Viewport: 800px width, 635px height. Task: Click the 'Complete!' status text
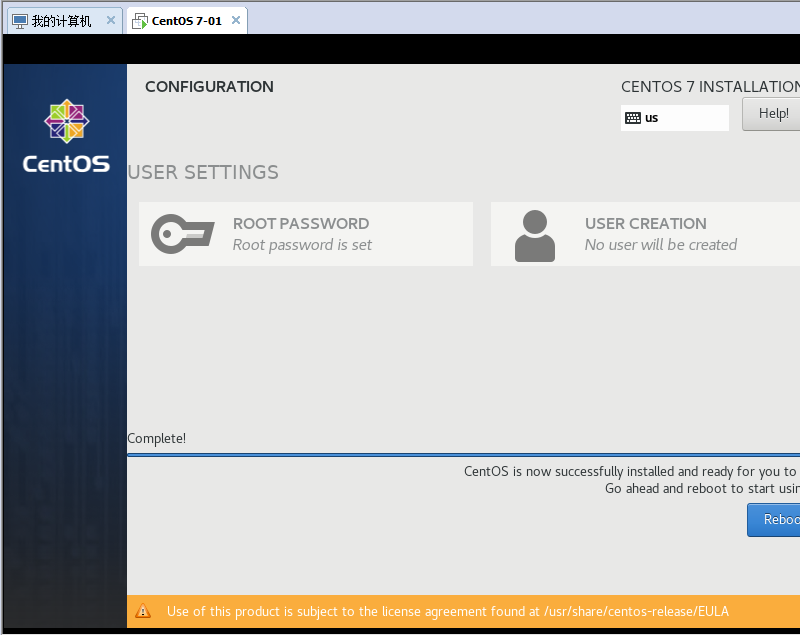pyautogui.click(x=157, y=439)
